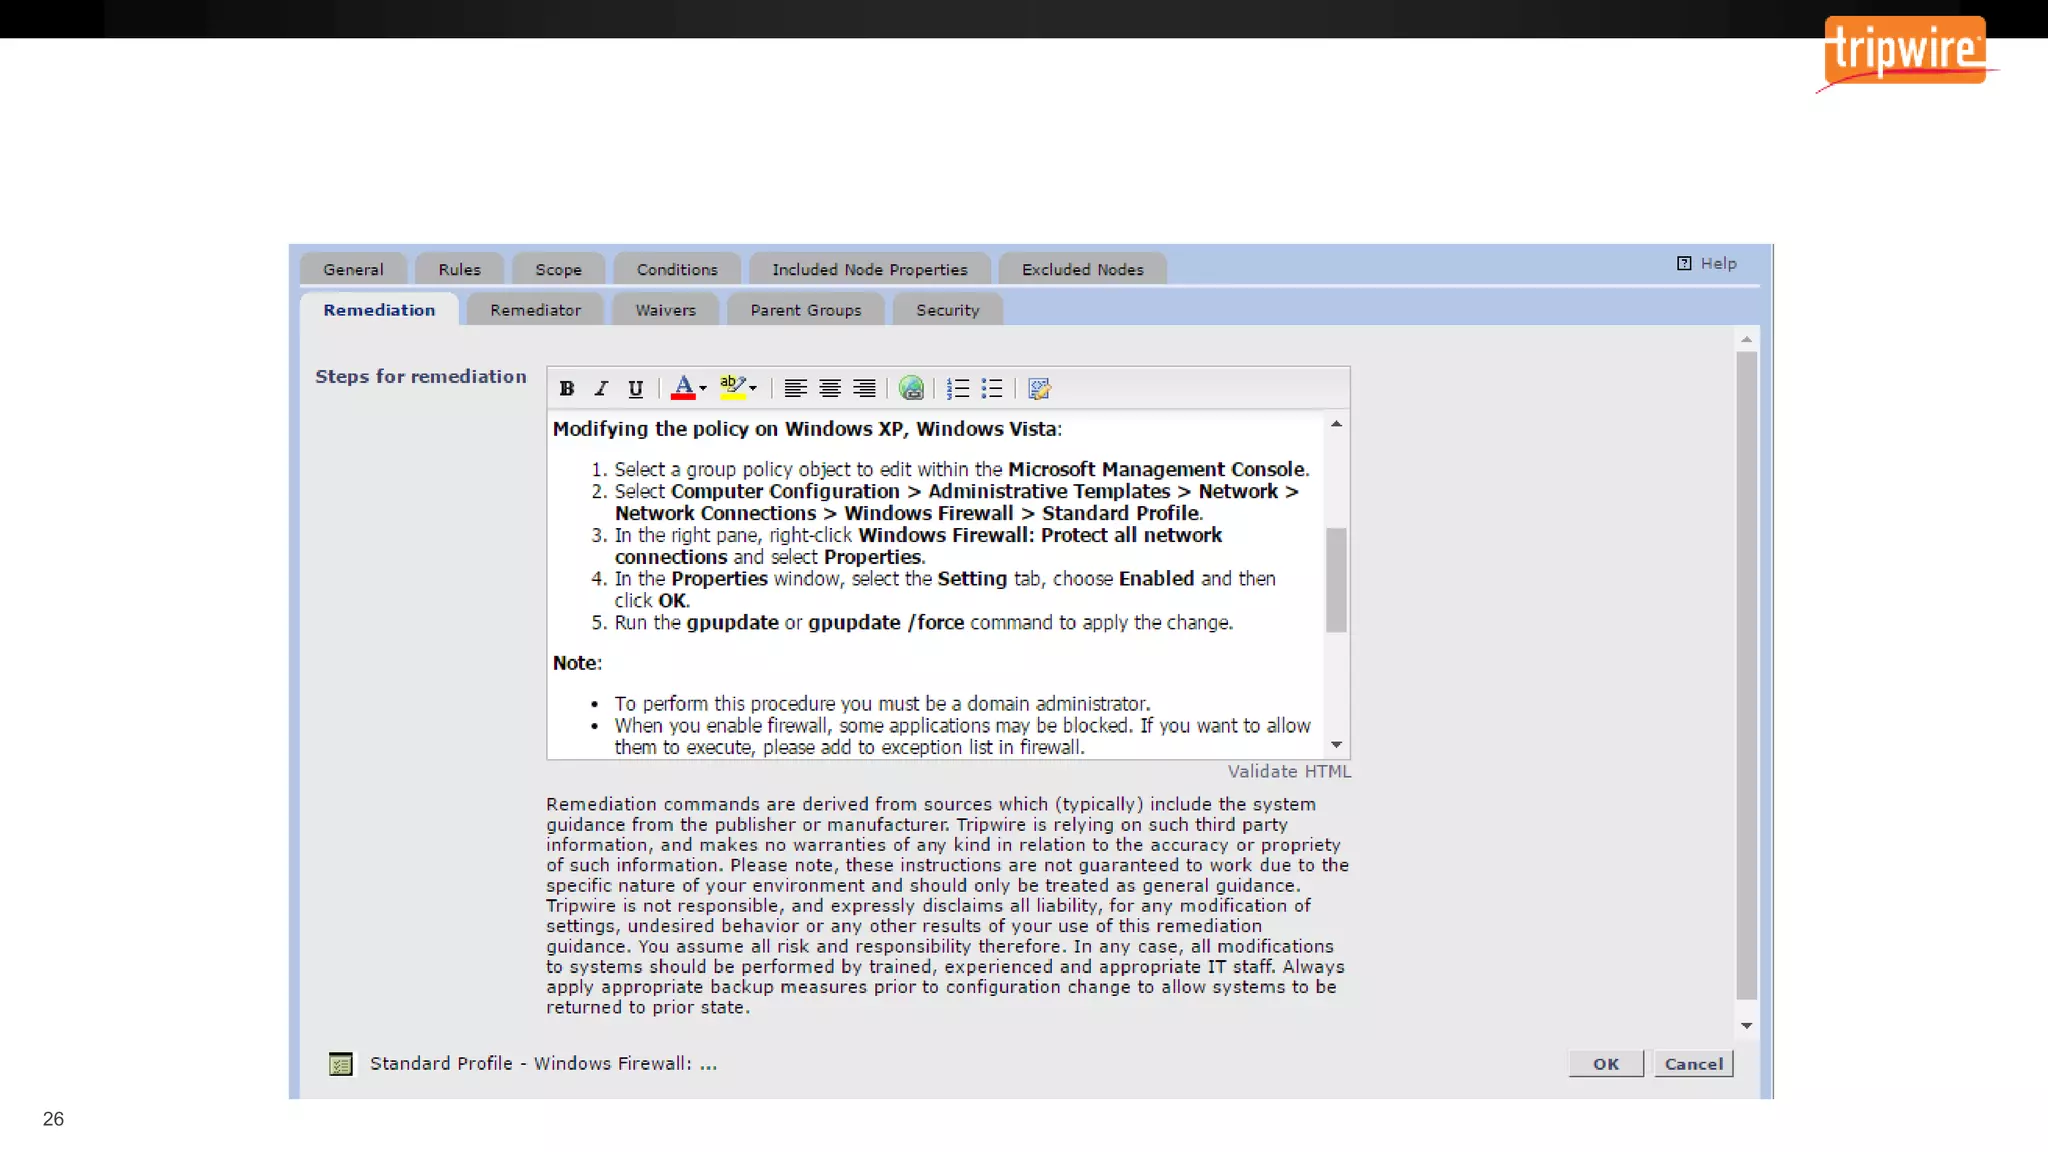Toggle bold formatting in editor toolbar

tap(567, 389)
